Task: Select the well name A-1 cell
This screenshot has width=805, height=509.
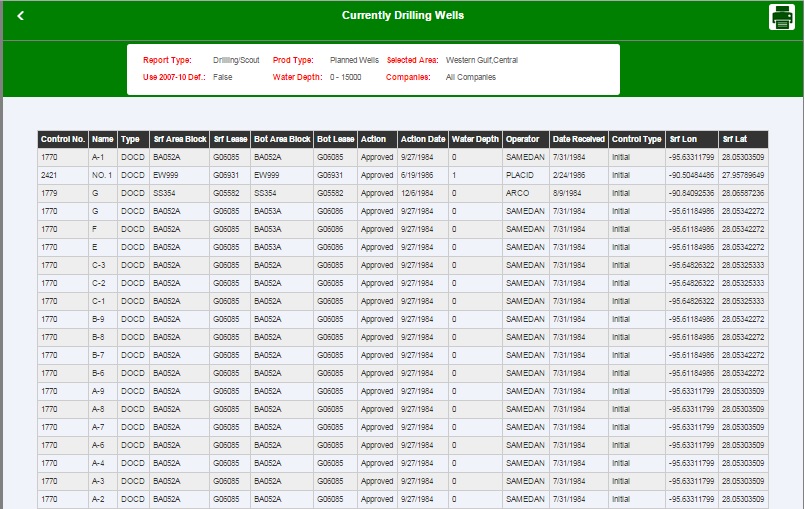Action: coord(103,157)
